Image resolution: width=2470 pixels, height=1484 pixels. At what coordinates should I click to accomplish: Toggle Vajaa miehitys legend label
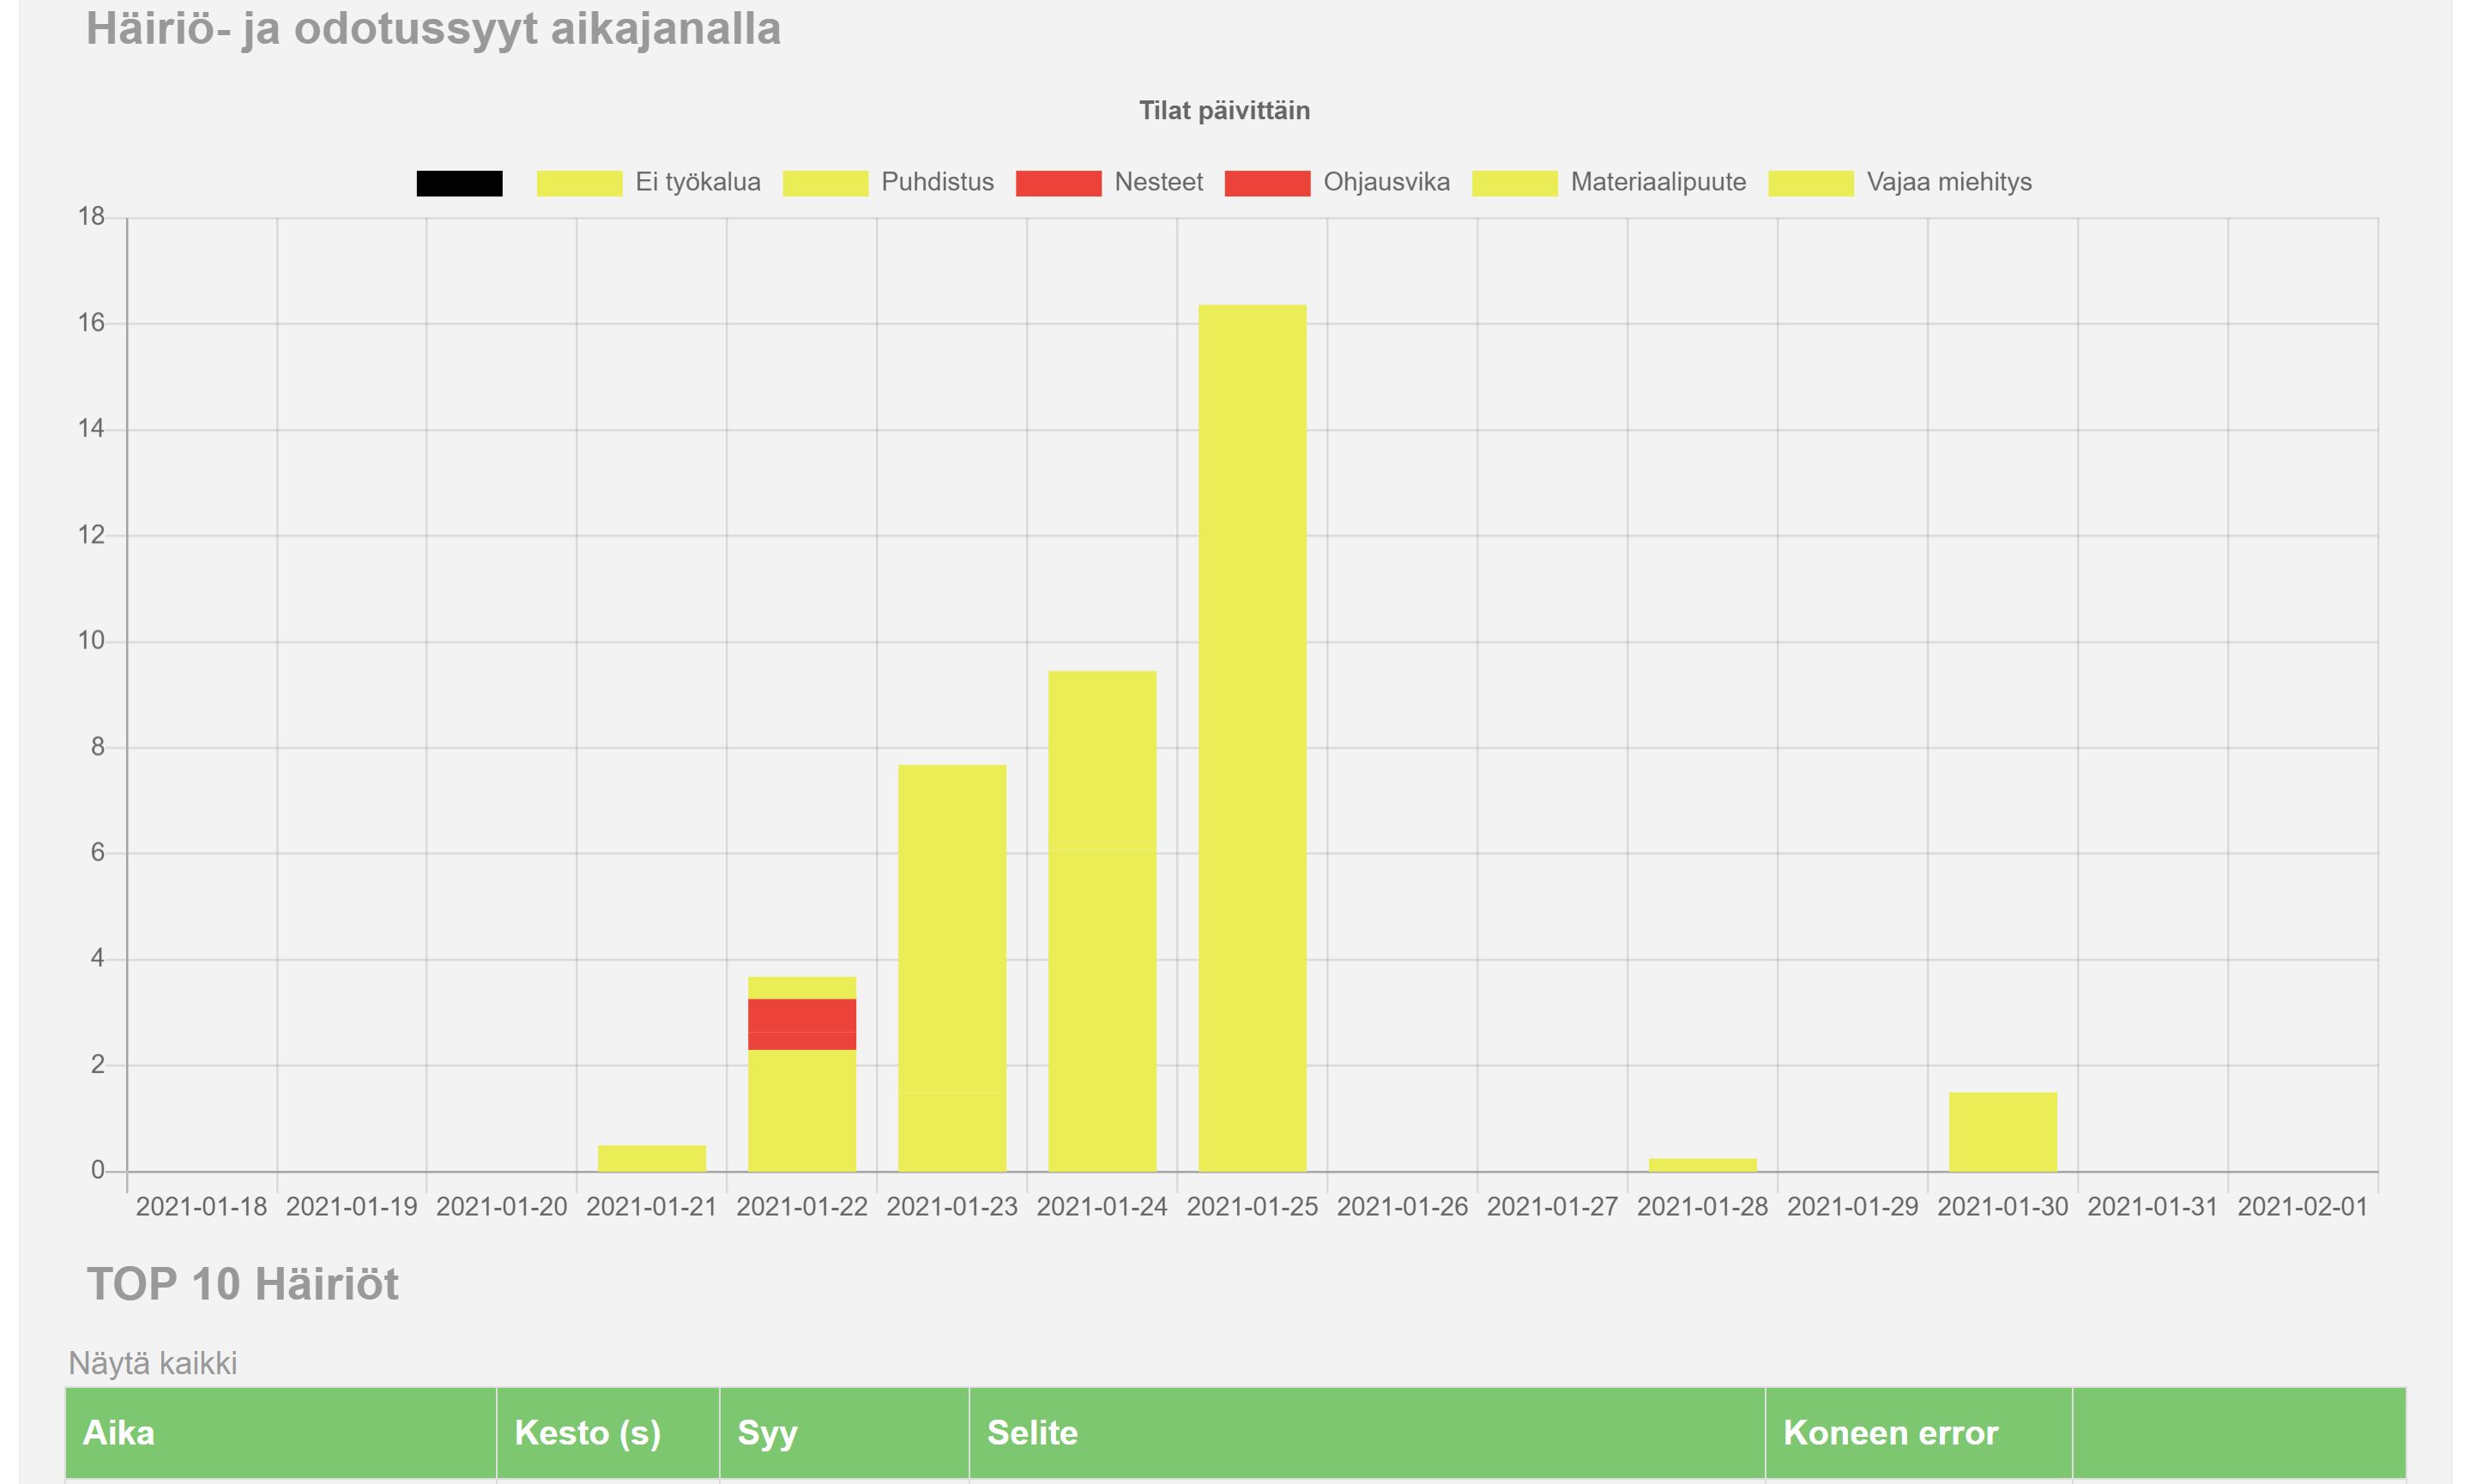1948,183
